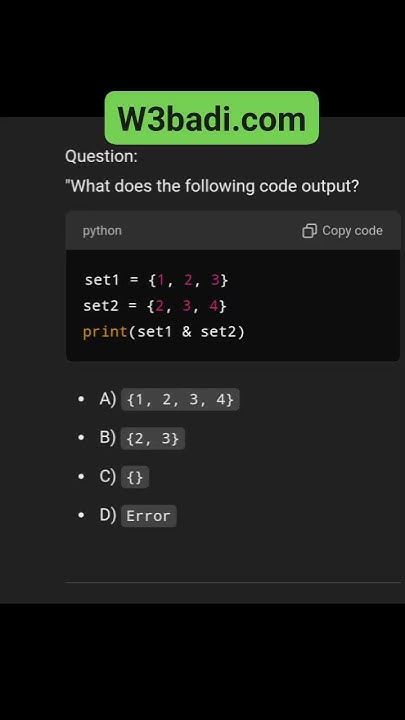Click the horizontal divider below the options
The image size is (405, 720).
[x=233, y=582]
